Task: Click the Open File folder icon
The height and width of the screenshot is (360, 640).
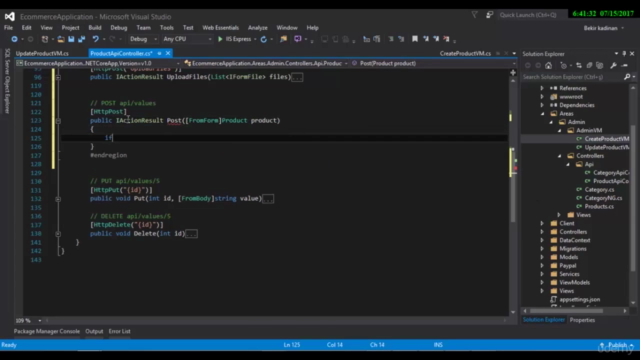Action: click(60, 39)
